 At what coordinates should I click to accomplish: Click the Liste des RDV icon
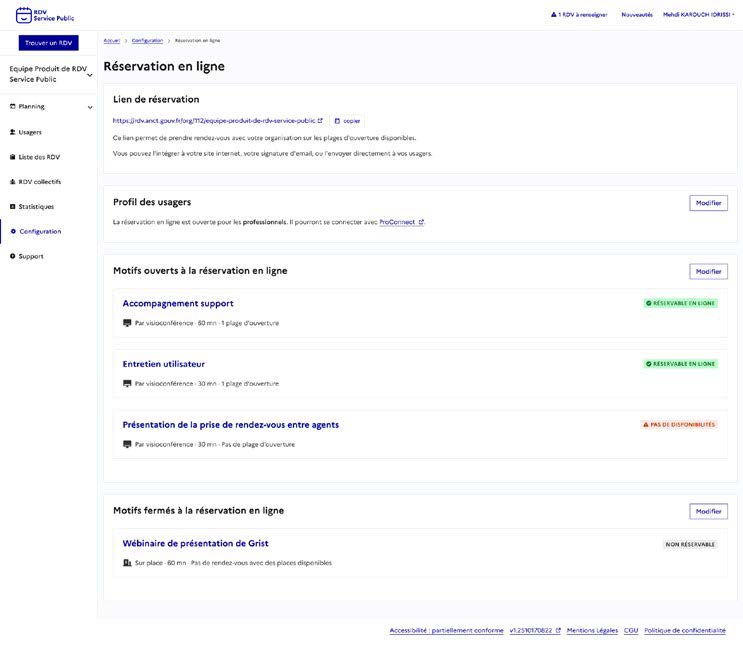pyautogui.click(x=13, y=157)
